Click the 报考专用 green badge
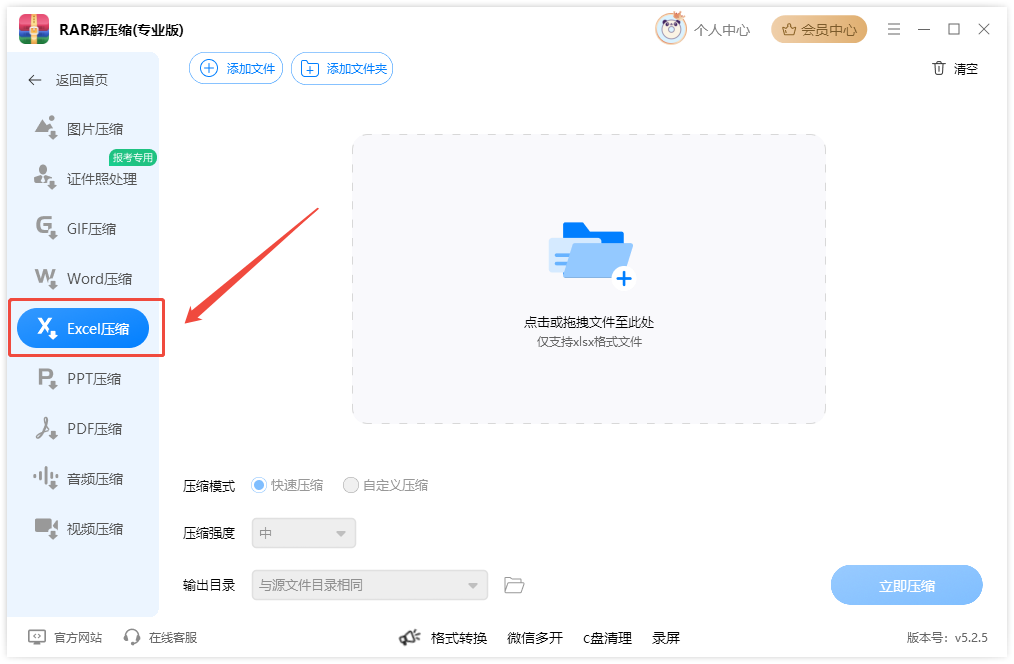This screenshot has height=664, width=1014. click(133, 157)
